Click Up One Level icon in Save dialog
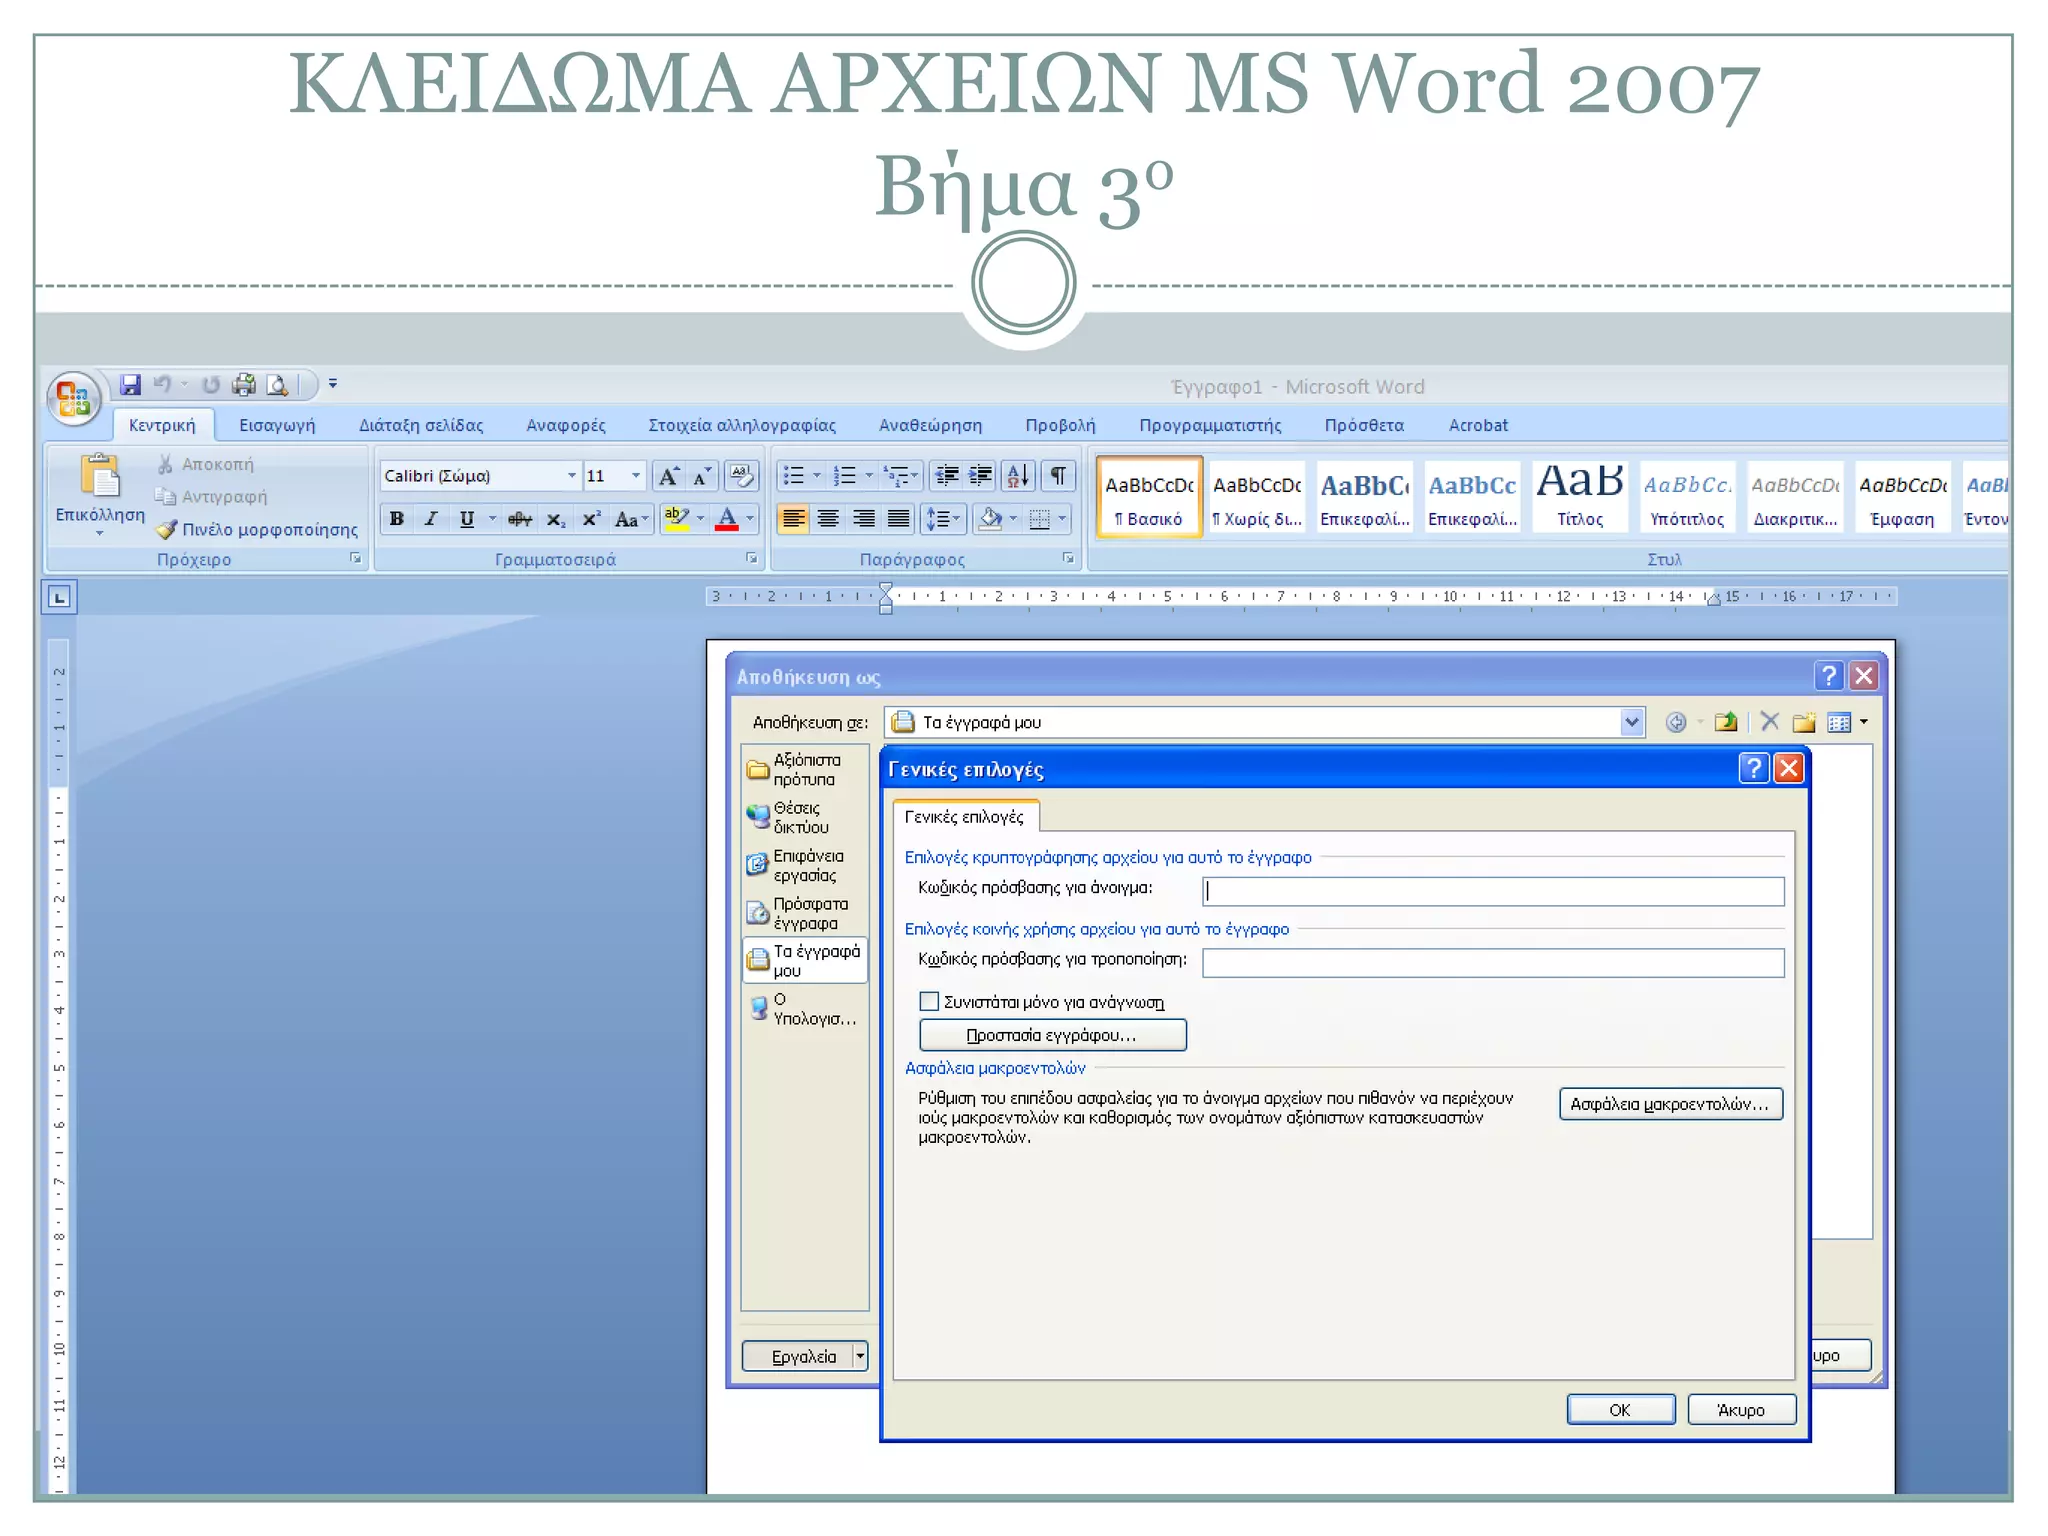 [1725, 722]
